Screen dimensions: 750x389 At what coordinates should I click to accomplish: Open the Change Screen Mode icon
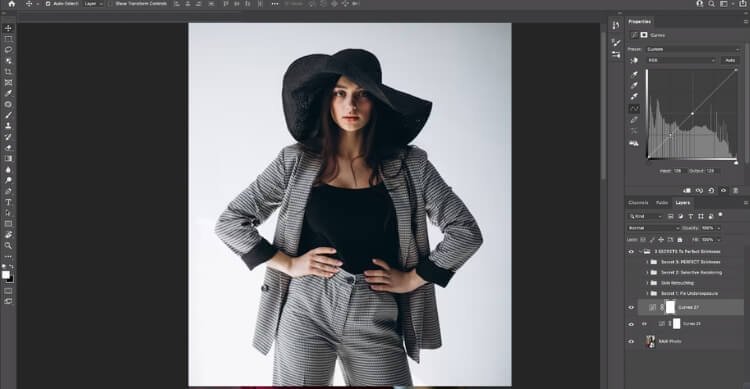(8, 301)
